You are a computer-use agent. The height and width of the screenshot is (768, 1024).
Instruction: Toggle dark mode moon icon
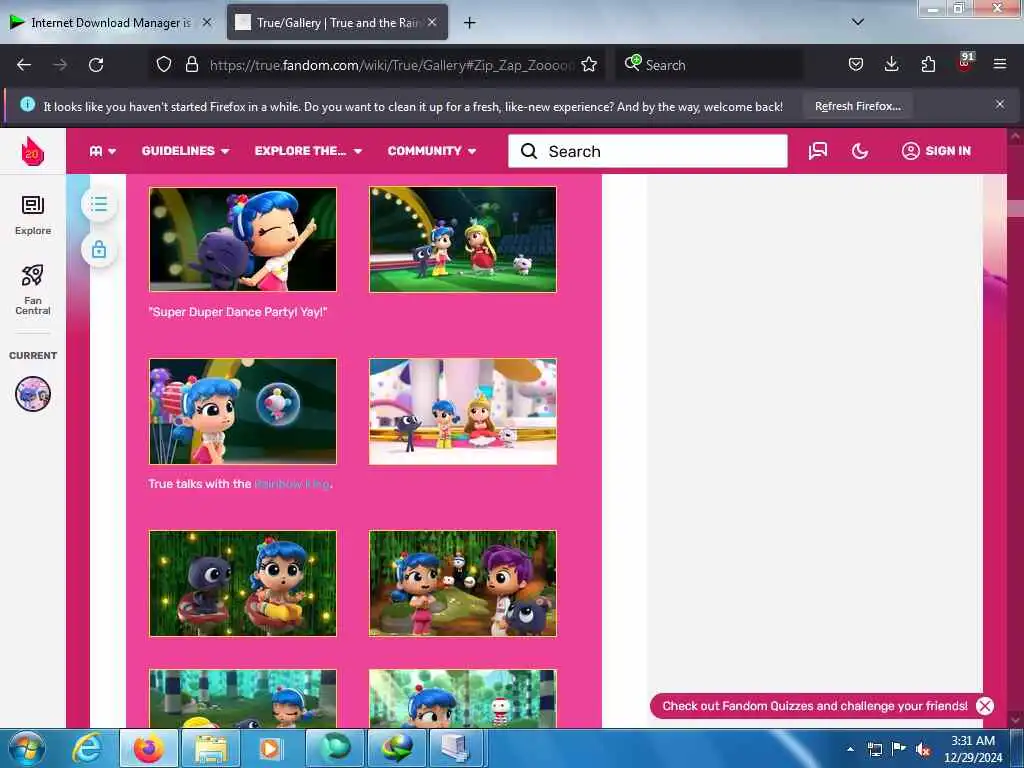tap(860, 151)
